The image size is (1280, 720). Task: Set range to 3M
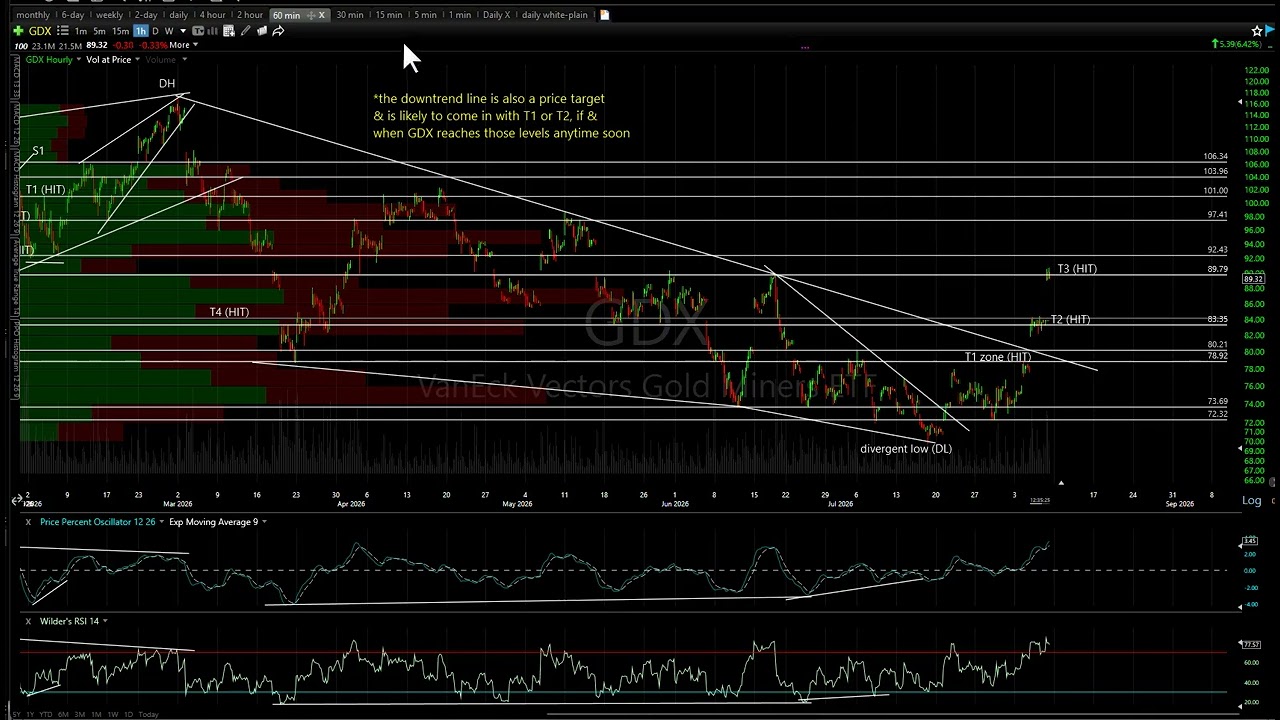tap(80, 714)
